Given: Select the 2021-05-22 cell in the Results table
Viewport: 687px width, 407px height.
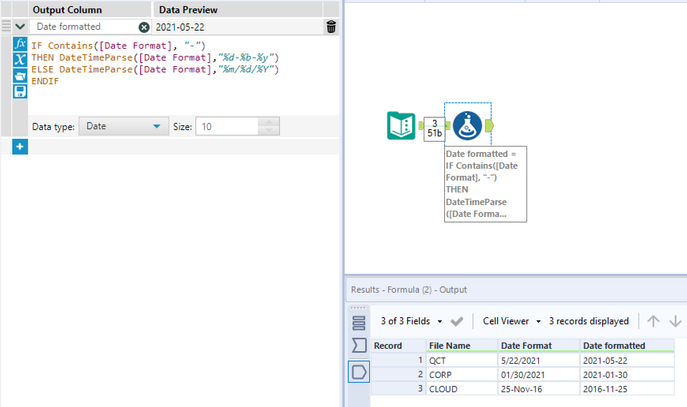Looking at the screenshot, I should point(627,361).
